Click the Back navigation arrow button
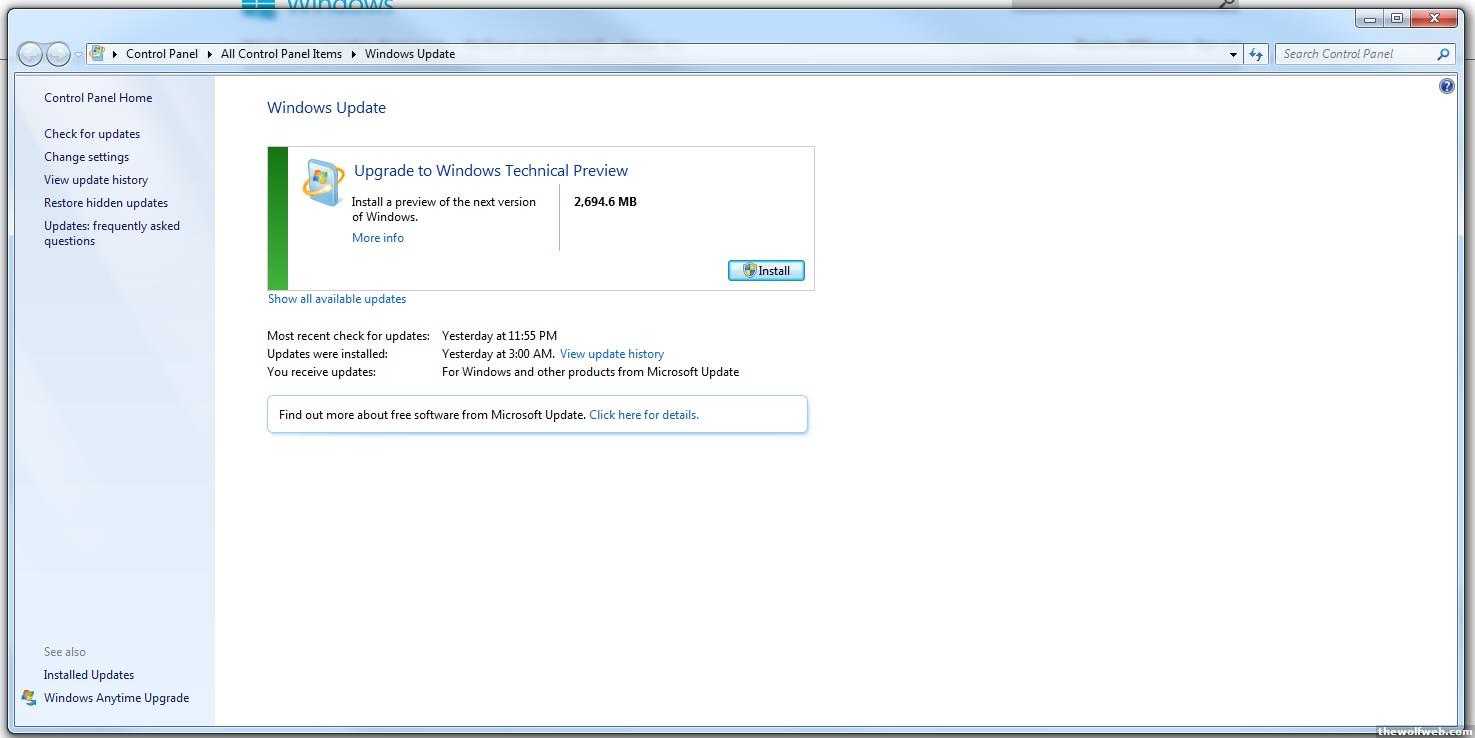The image size is (1475, 738). tap(30, 54)
